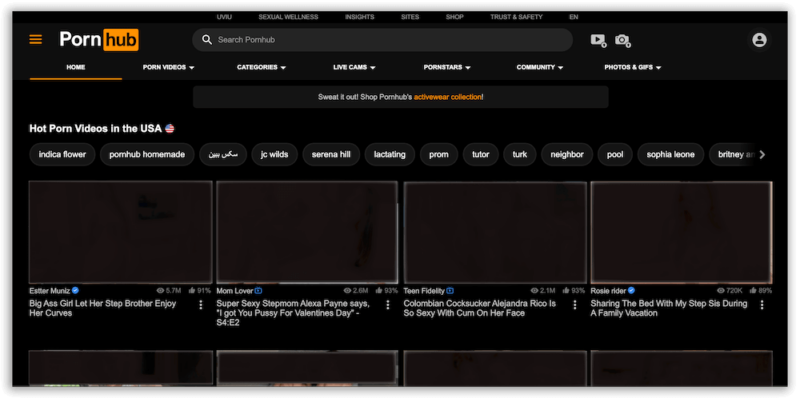Select the sophia leone tag chip
The width and height of the screenshot is (800, 398).
(x=670, y=155)
